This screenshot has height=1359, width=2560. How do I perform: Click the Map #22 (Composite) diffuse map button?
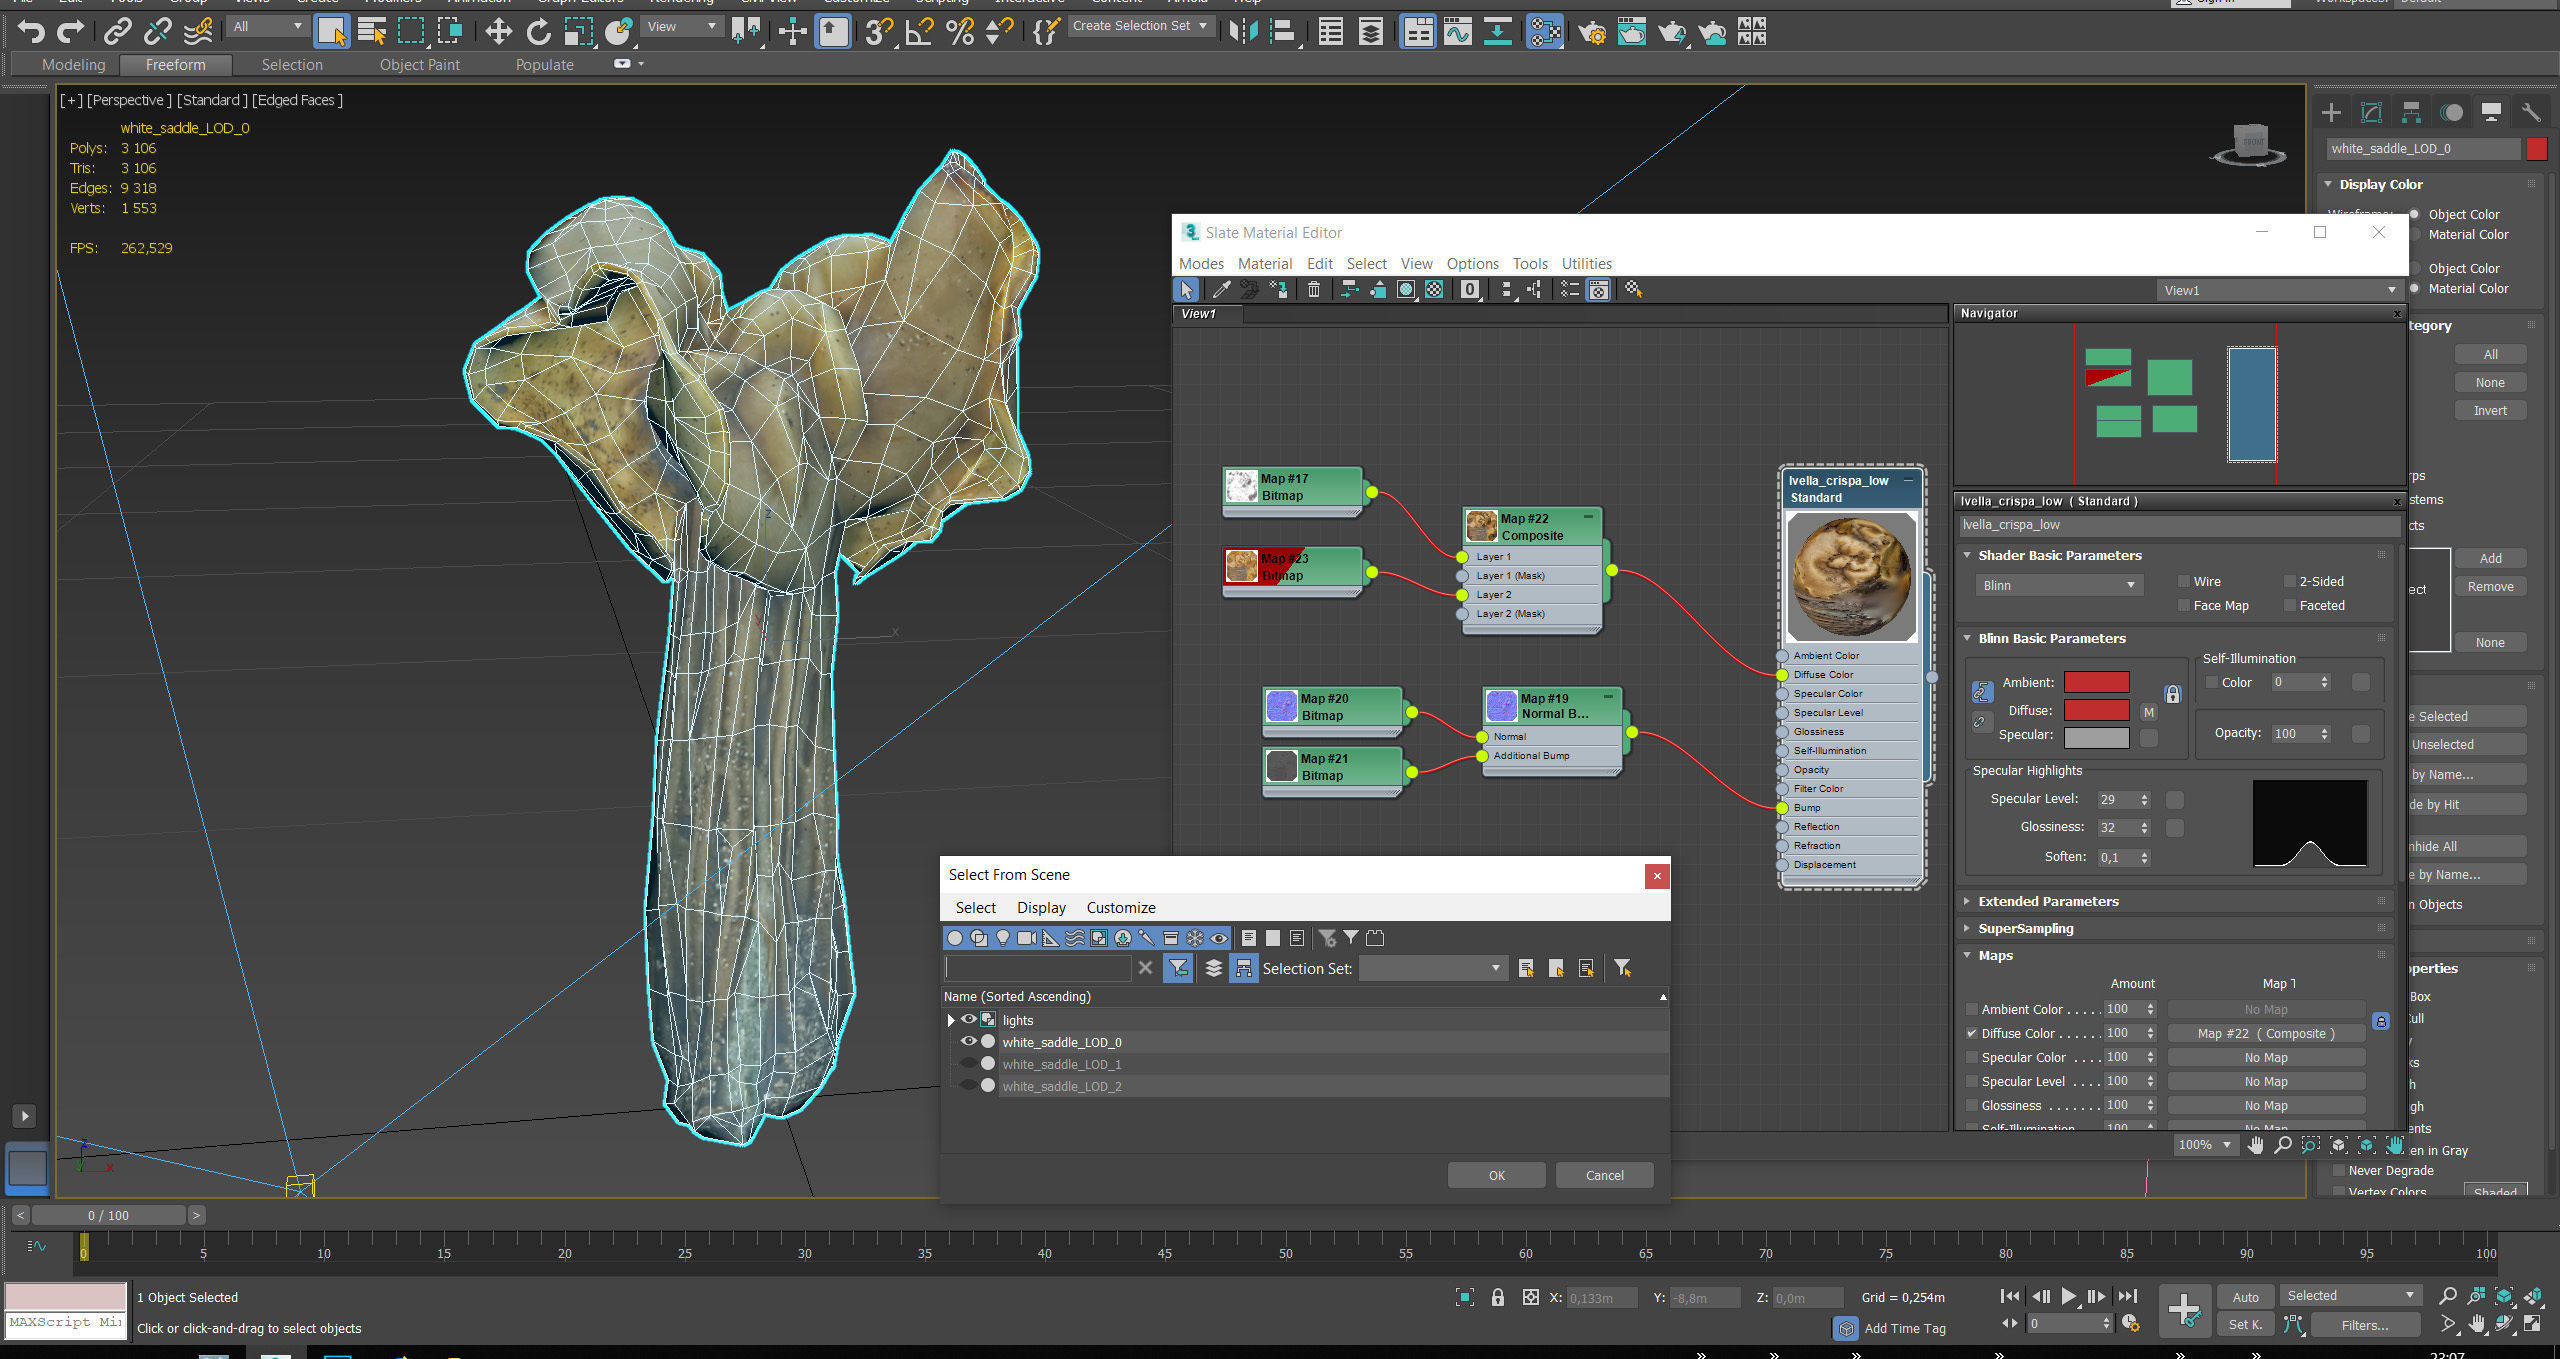[x=2265, y=1033]
